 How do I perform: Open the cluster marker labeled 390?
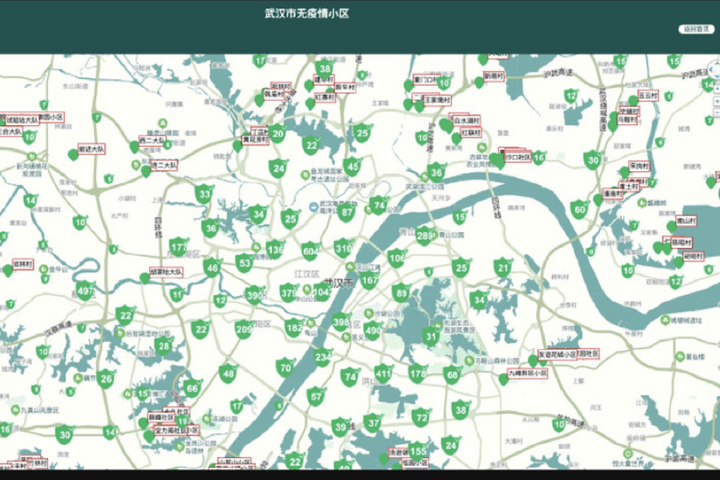(x=255, y=295)
